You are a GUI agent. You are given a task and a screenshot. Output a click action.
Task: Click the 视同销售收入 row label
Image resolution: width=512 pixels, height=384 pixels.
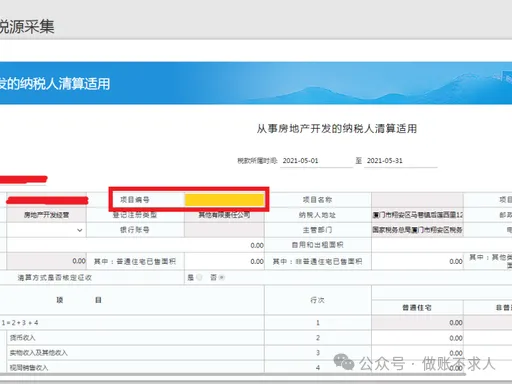(29, 368)
